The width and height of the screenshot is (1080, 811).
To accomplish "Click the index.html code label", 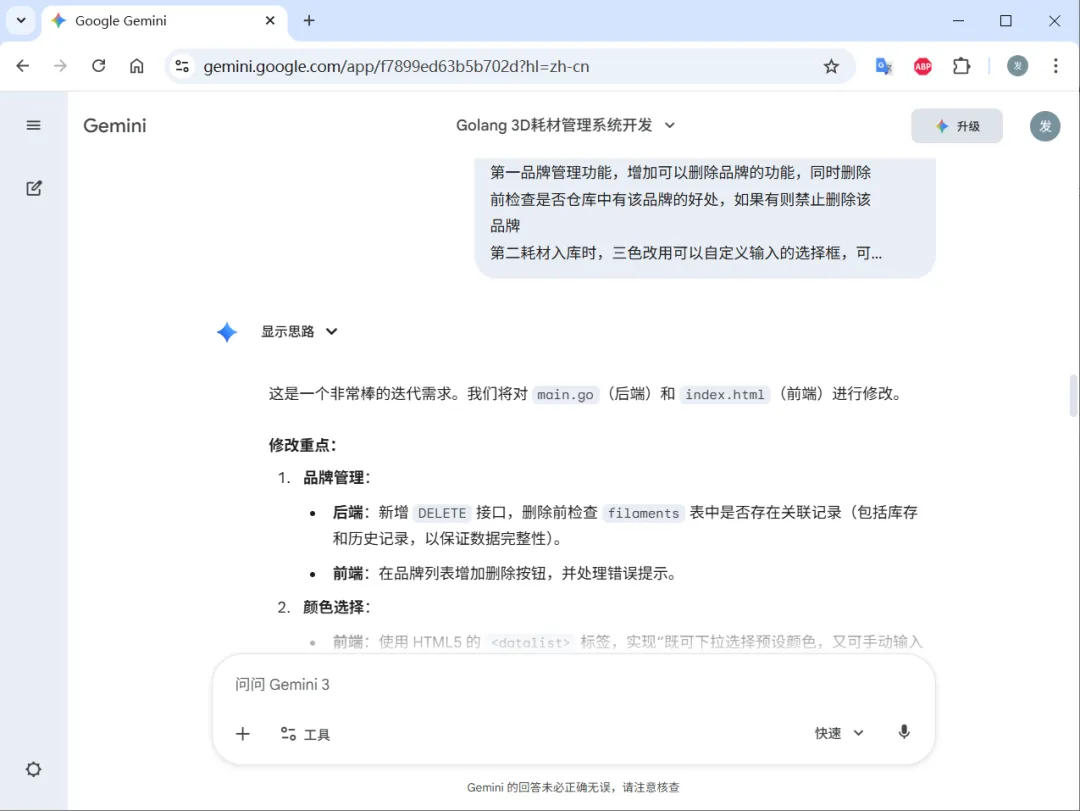I will (x=725, y=395).
